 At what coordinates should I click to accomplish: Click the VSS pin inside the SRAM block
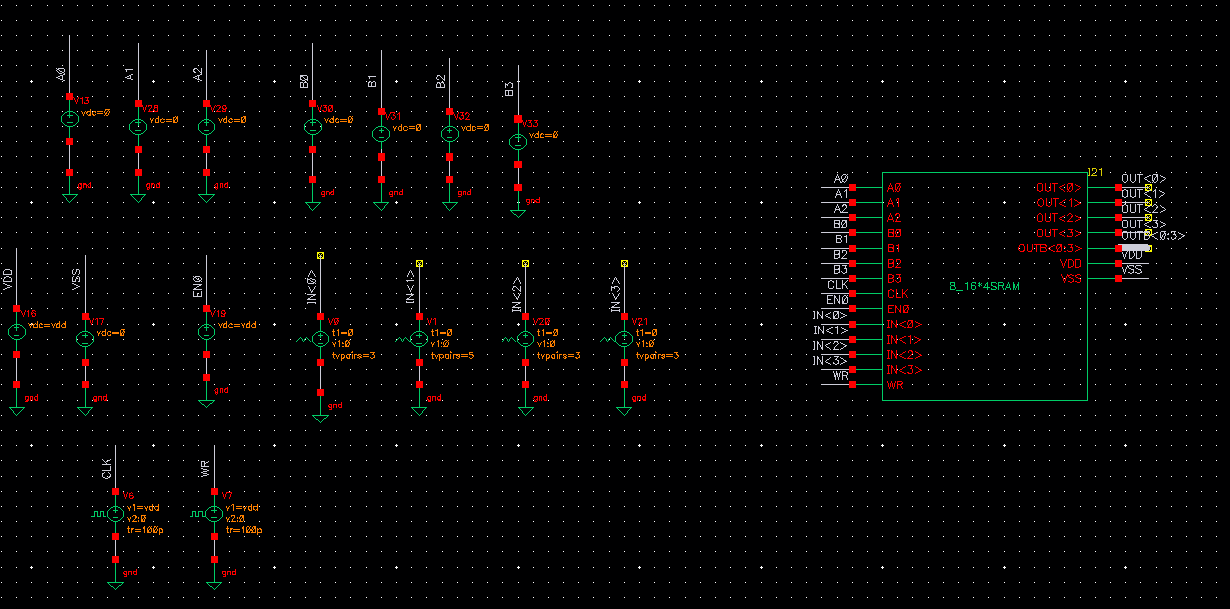(x=1071, y=279)
